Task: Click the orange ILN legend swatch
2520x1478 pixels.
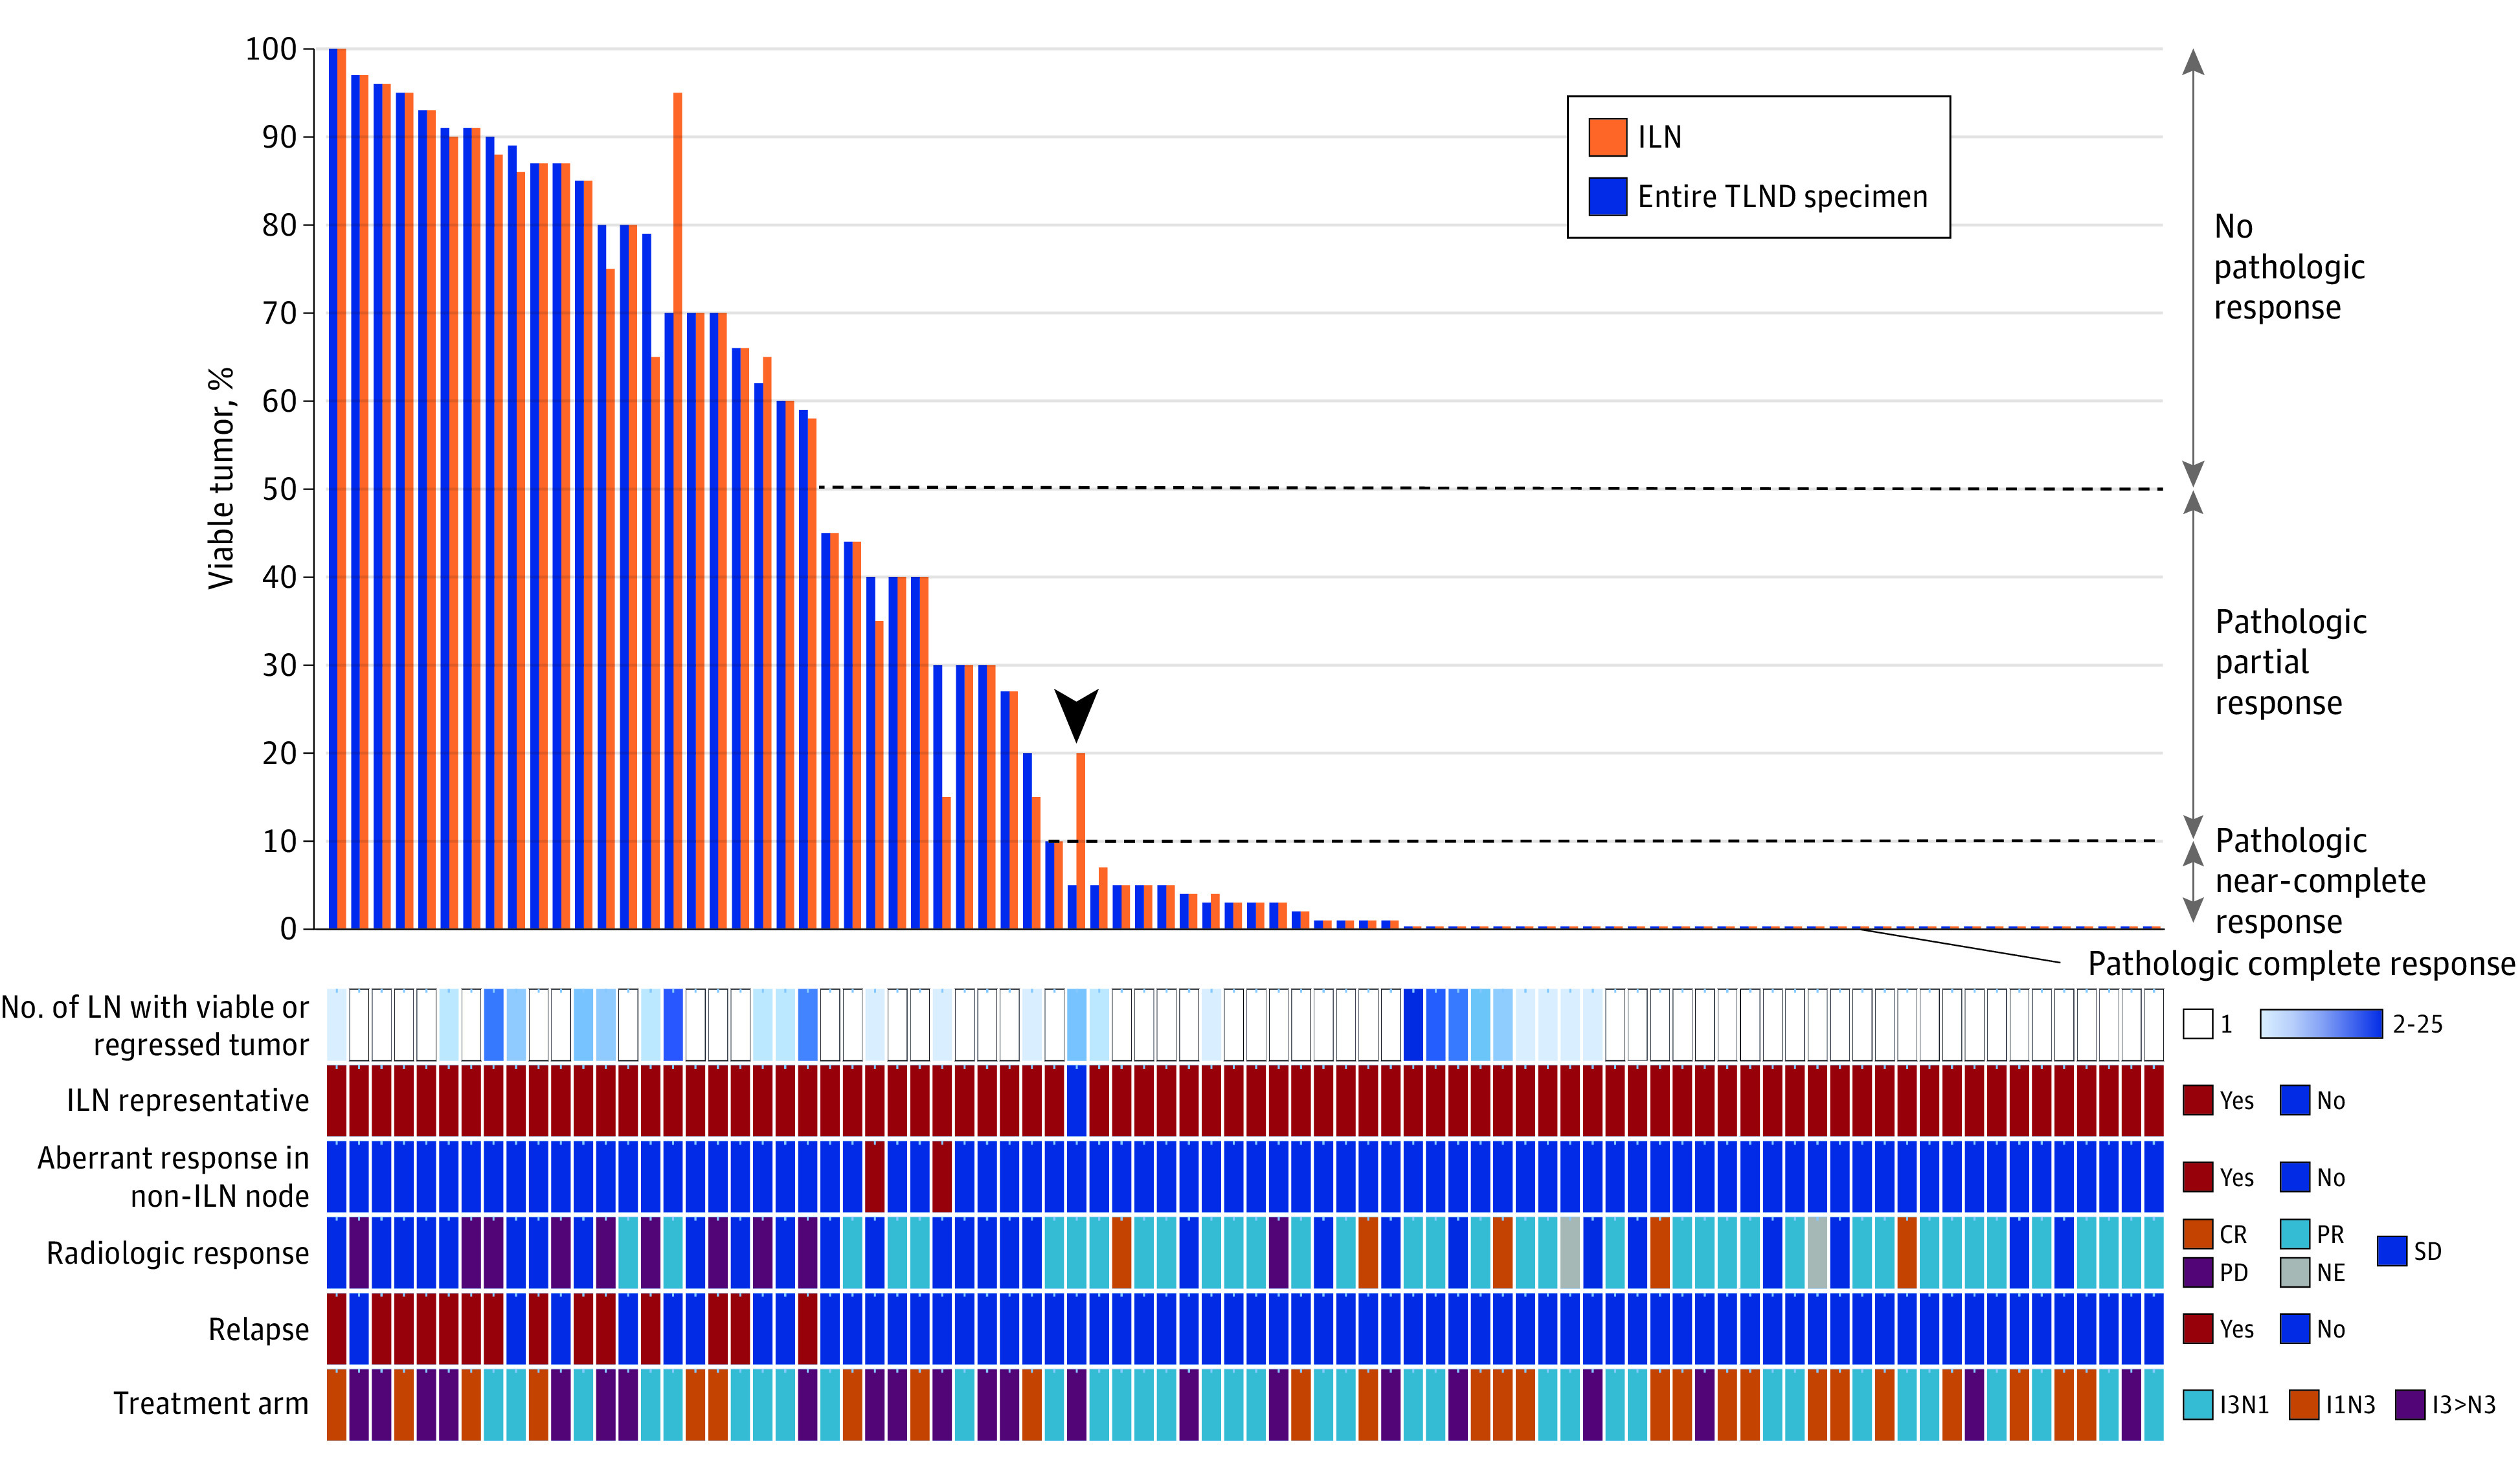Action: coord(1607,137)
